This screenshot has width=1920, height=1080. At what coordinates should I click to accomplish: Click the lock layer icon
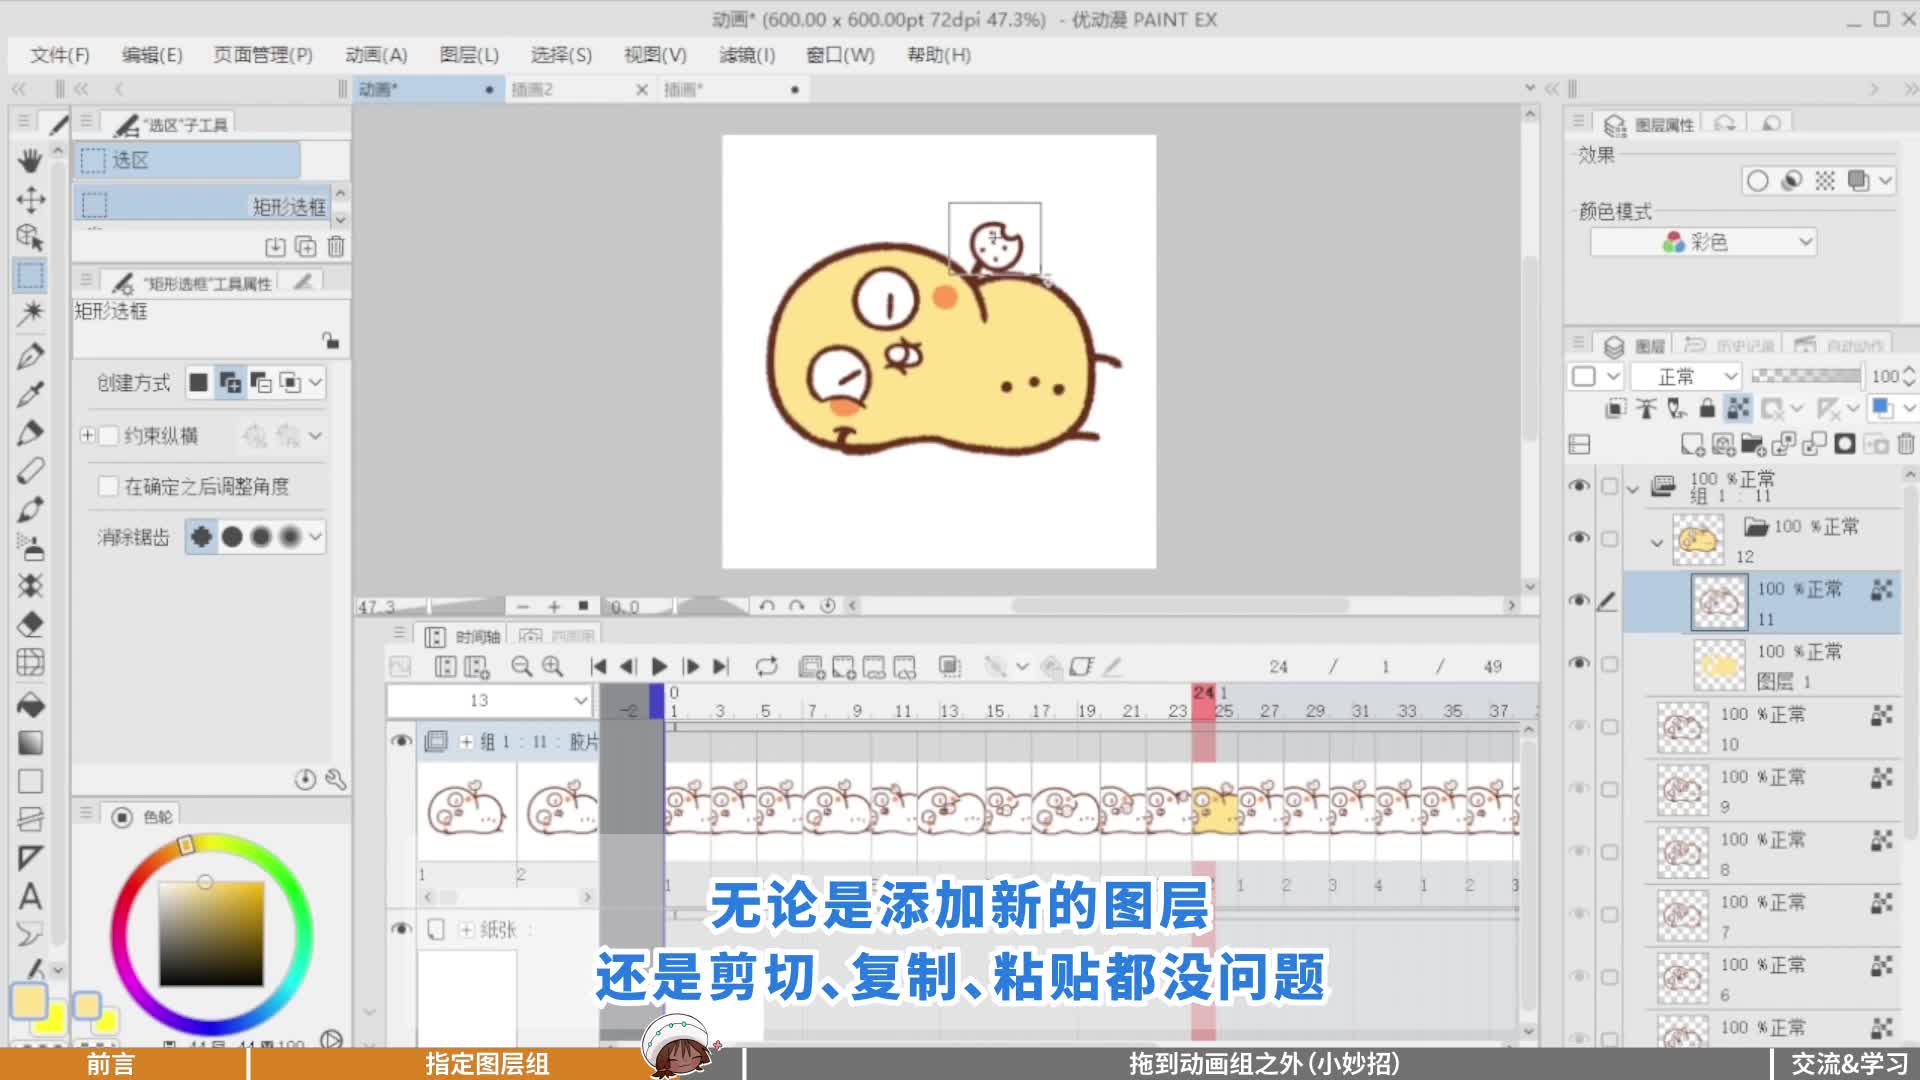pyautogui.click(x=1708, y=407)
